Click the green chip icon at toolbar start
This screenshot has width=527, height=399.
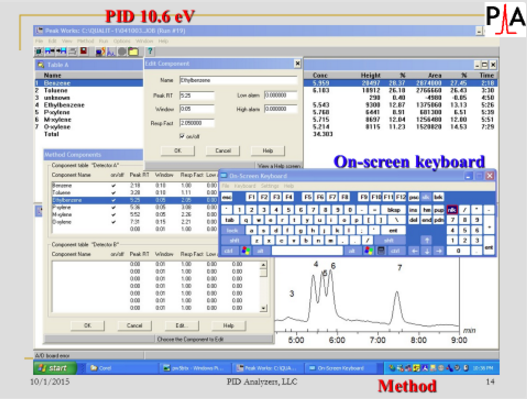click(x=39, y=51)
